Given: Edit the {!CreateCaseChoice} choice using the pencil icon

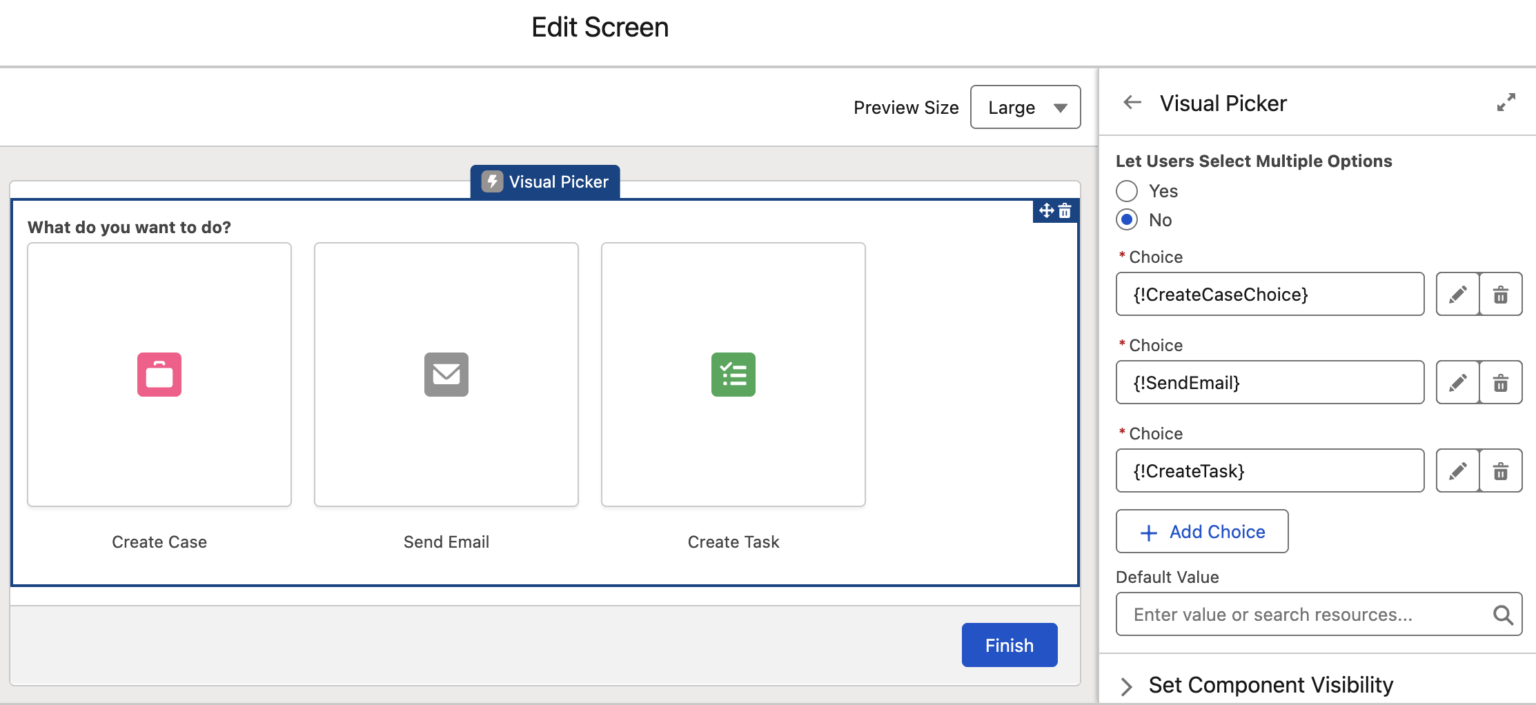Looking at the screenshot, I should click(1457, 294).
